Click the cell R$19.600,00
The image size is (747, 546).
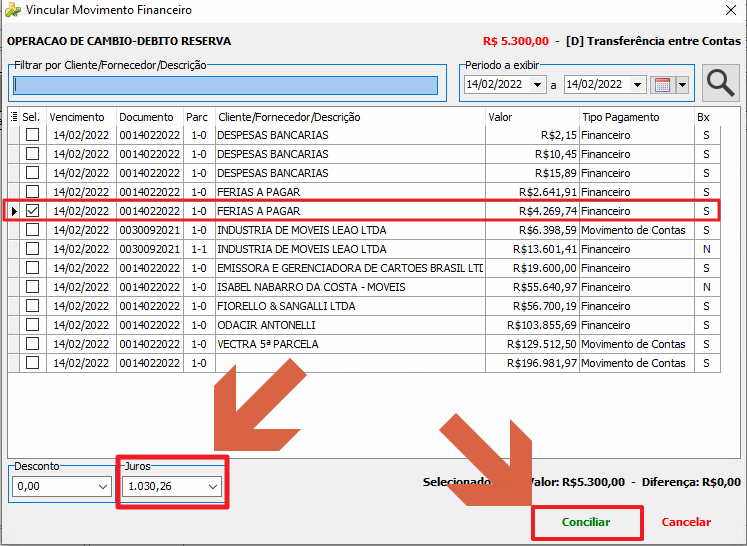coord(532,268)
